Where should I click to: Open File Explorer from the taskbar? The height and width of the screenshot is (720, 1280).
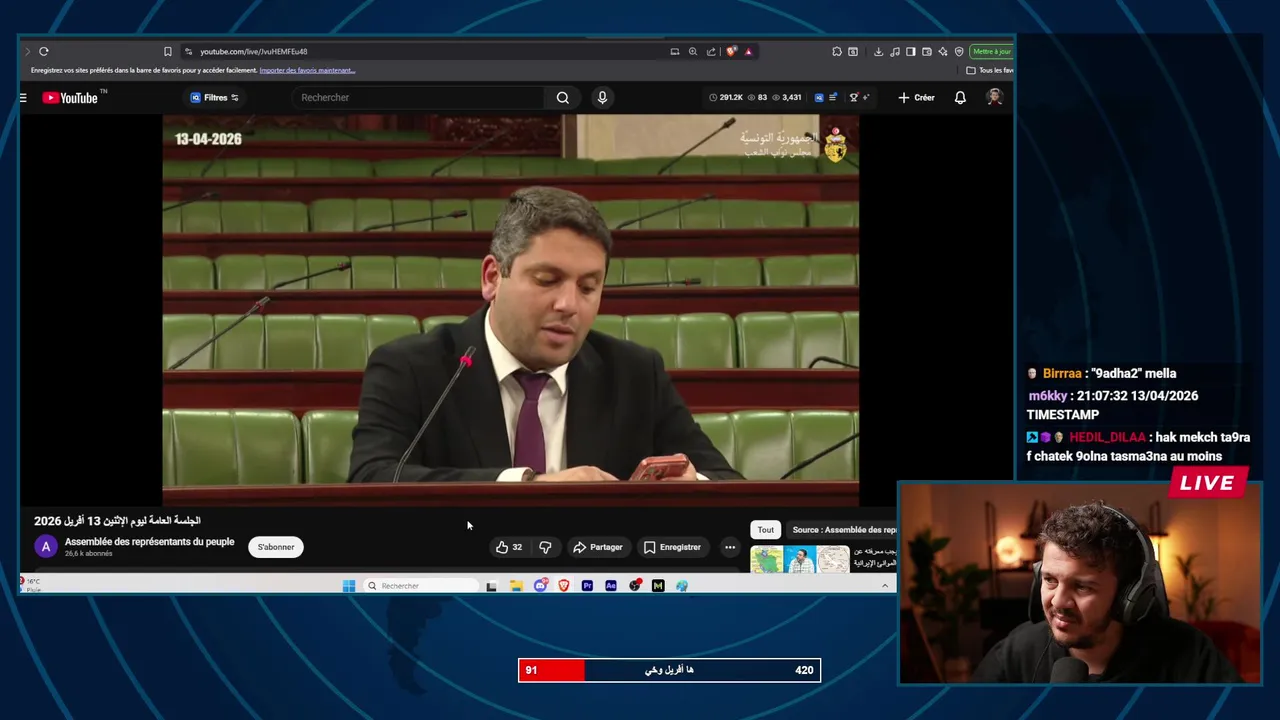pyautogui.click(x=516, y=586)
